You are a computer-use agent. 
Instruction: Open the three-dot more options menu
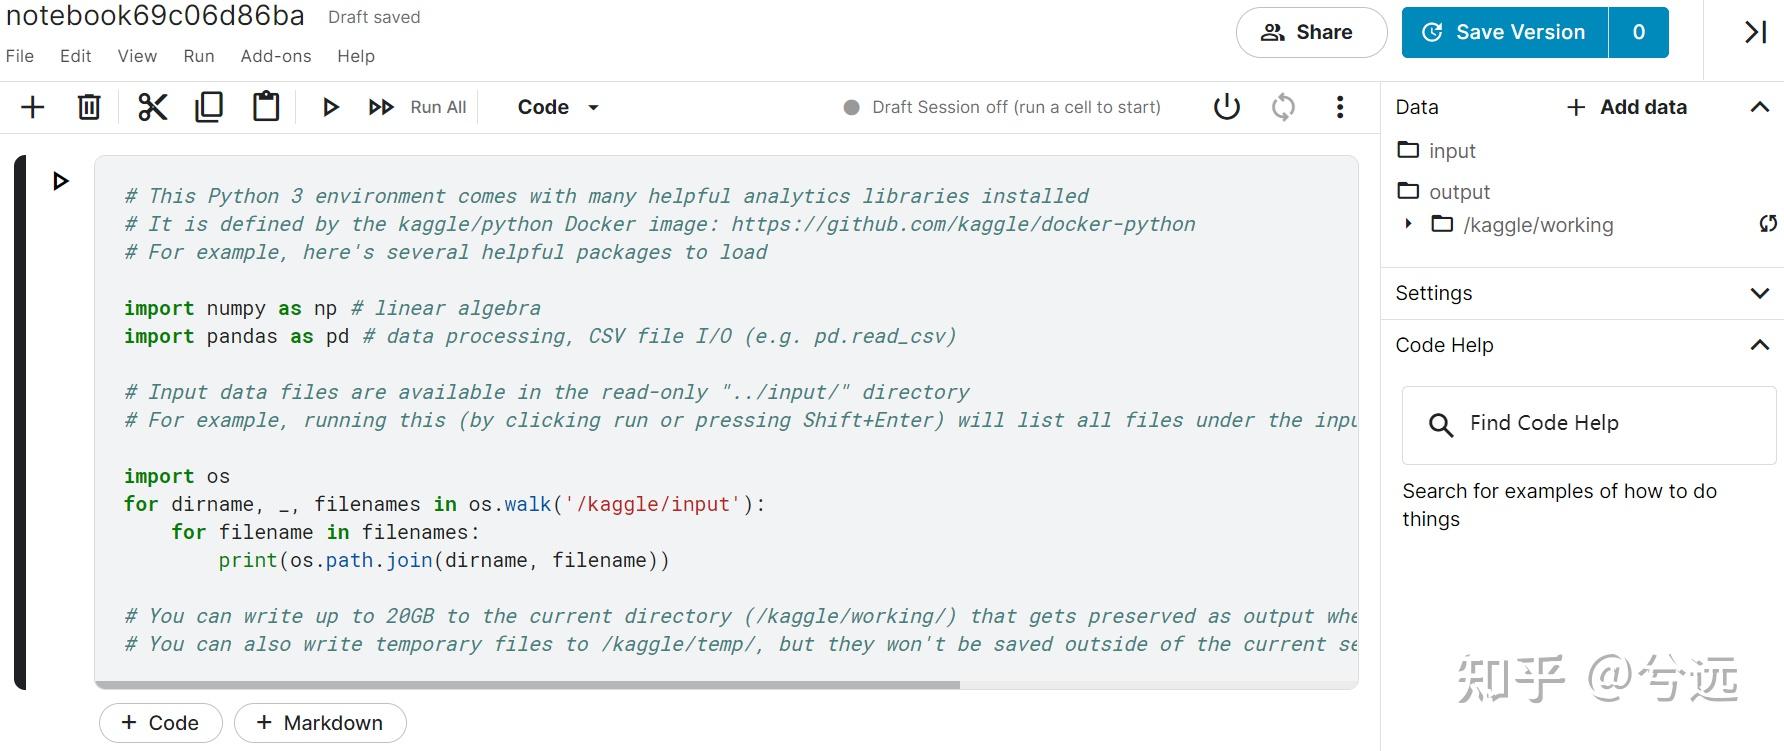1340,107
